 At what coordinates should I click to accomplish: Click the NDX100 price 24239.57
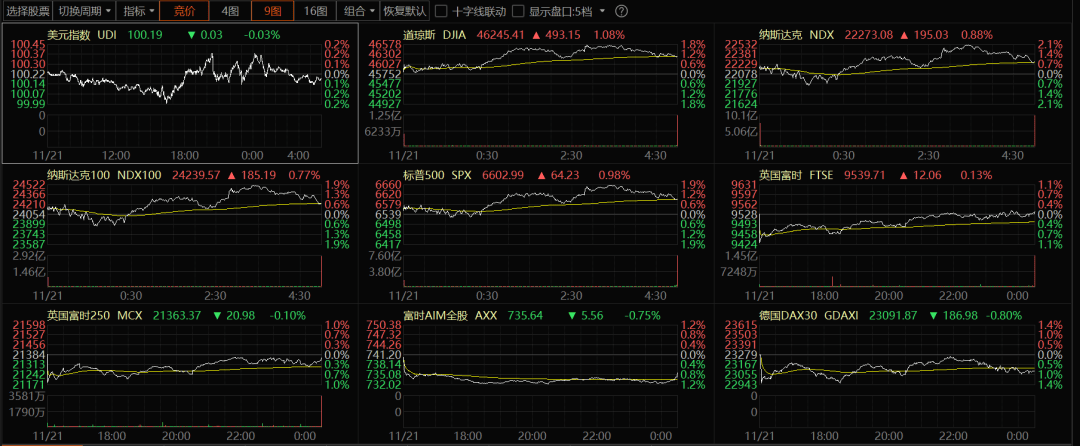coord(198,175)
